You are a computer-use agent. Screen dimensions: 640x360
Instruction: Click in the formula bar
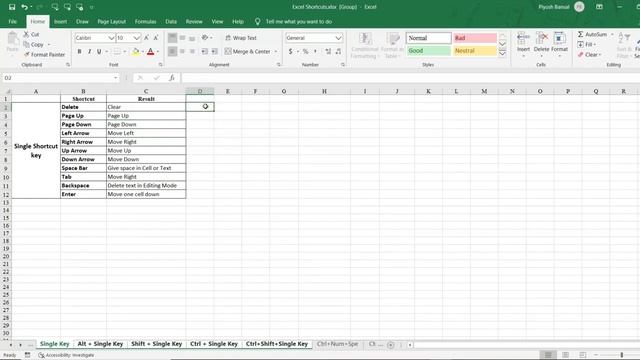point(410,78)
